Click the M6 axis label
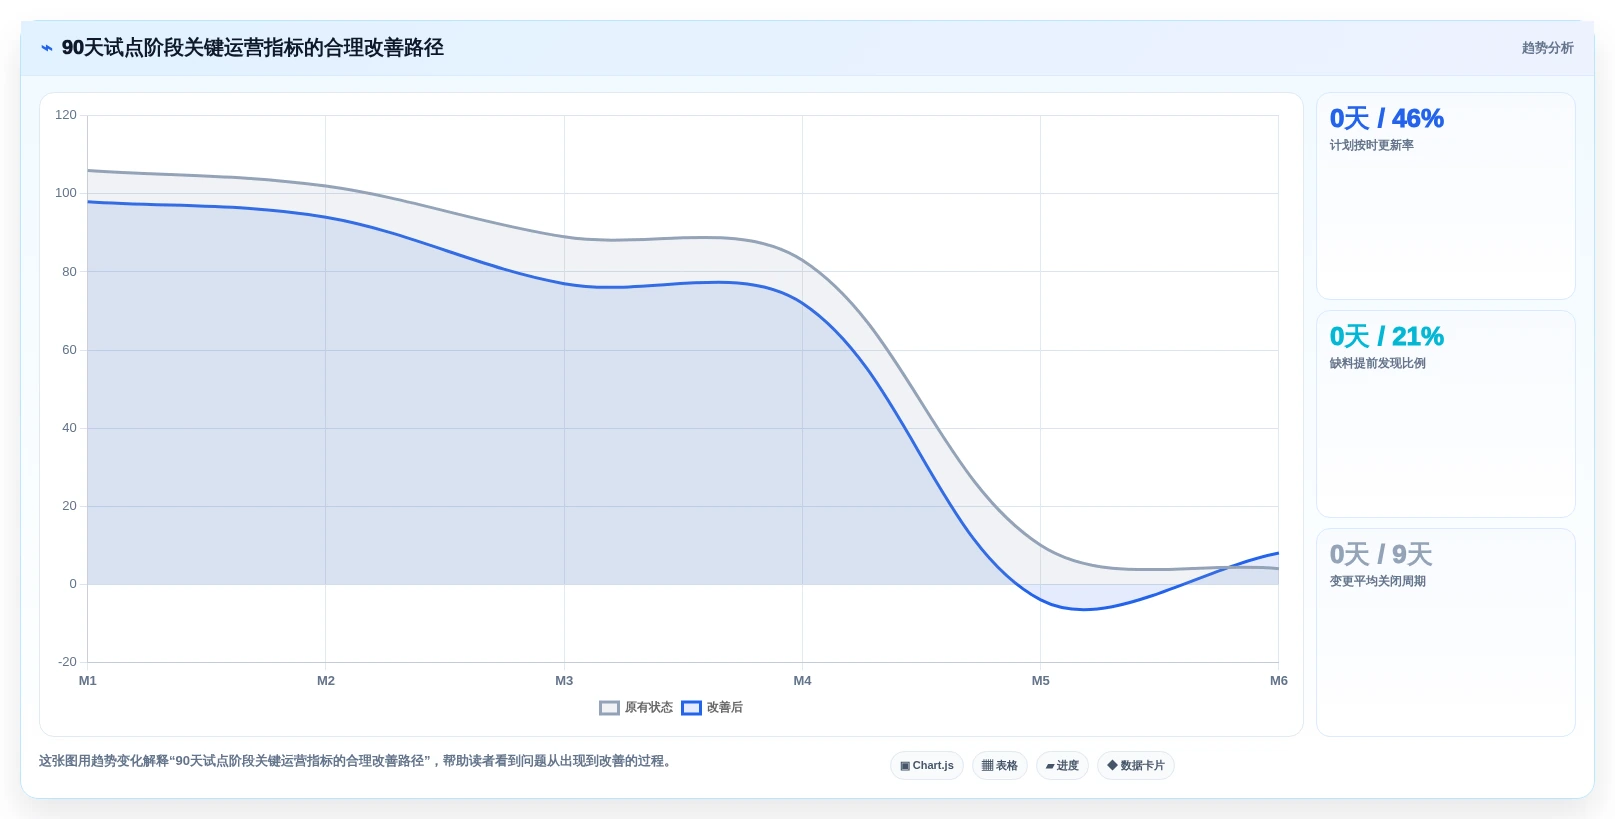The image size is (1615, 819). pos(1279,681)
